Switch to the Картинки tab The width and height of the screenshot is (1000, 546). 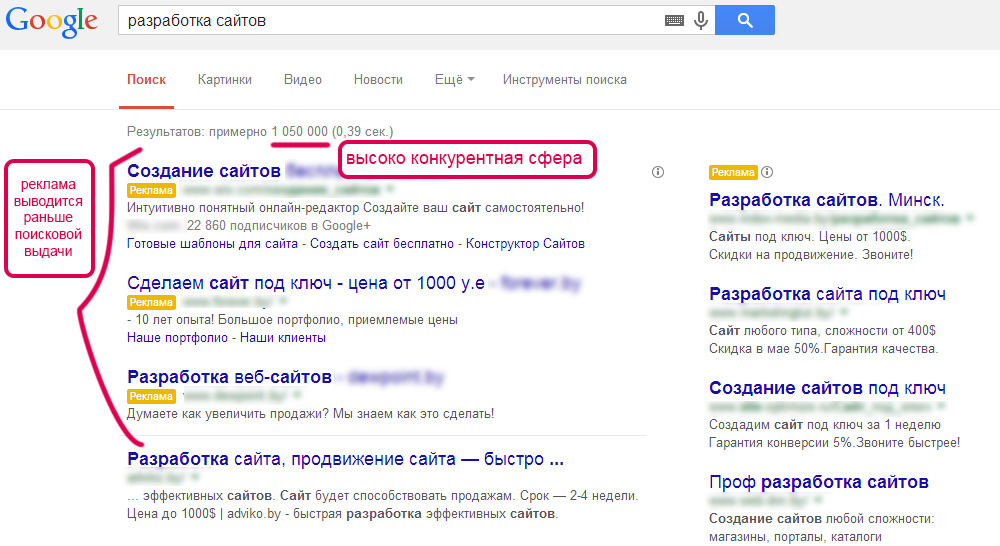click(x=224, y=80)
